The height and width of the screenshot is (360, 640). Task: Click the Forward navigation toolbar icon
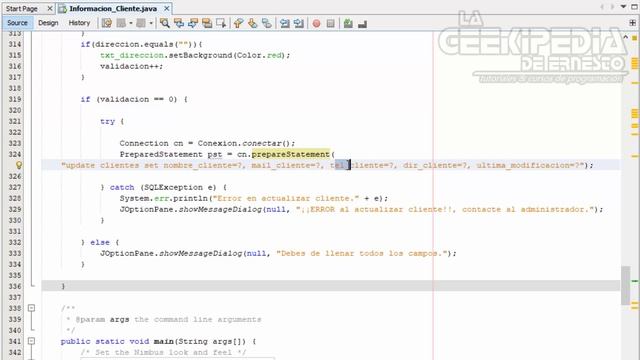click(141, 23)
